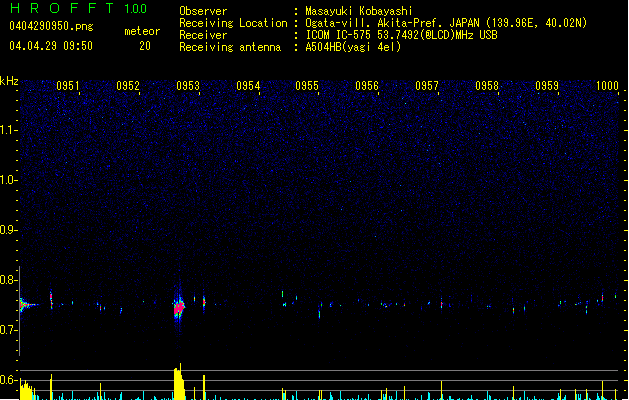The image size is (629, 400).
Task: Click the observer name Masayuki Kobayashi
Action: click(x=359, y=11)
